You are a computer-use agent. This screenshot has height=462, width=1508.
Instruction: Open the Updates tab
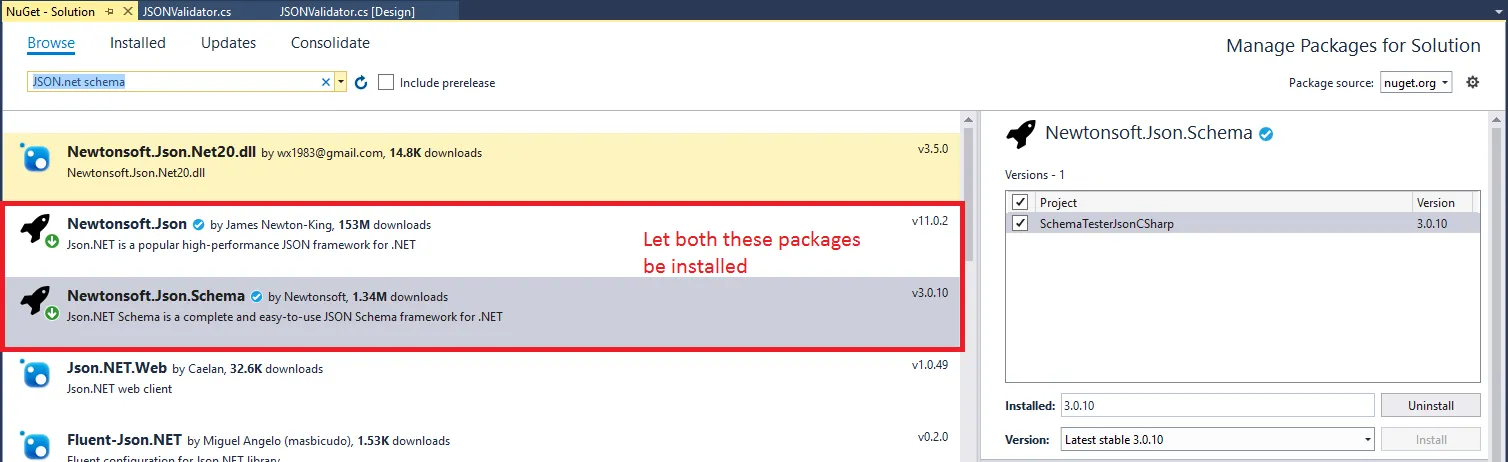tap(228, 43)
